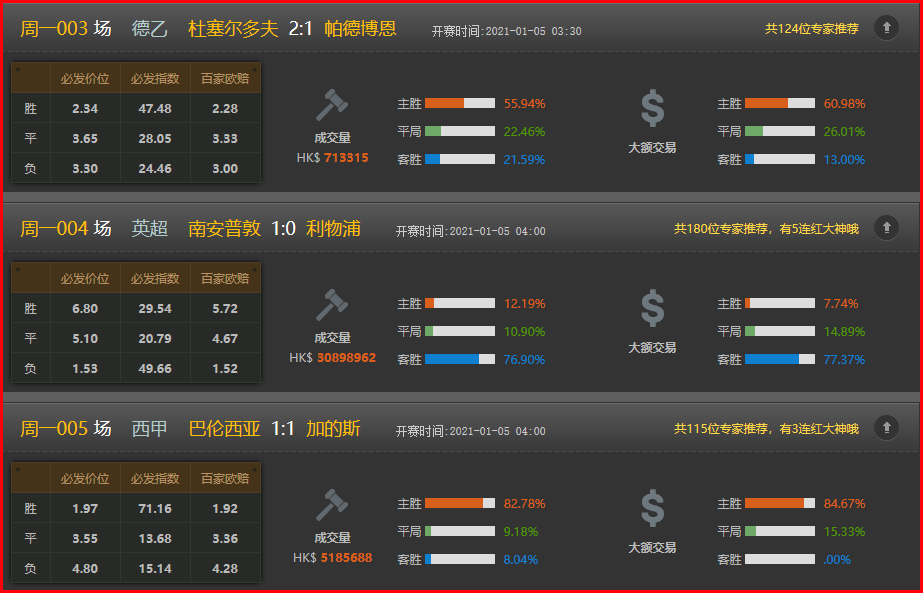
Task: Click the 77.37% 客胜 large-trade bar
Action: tap(780, 359)
